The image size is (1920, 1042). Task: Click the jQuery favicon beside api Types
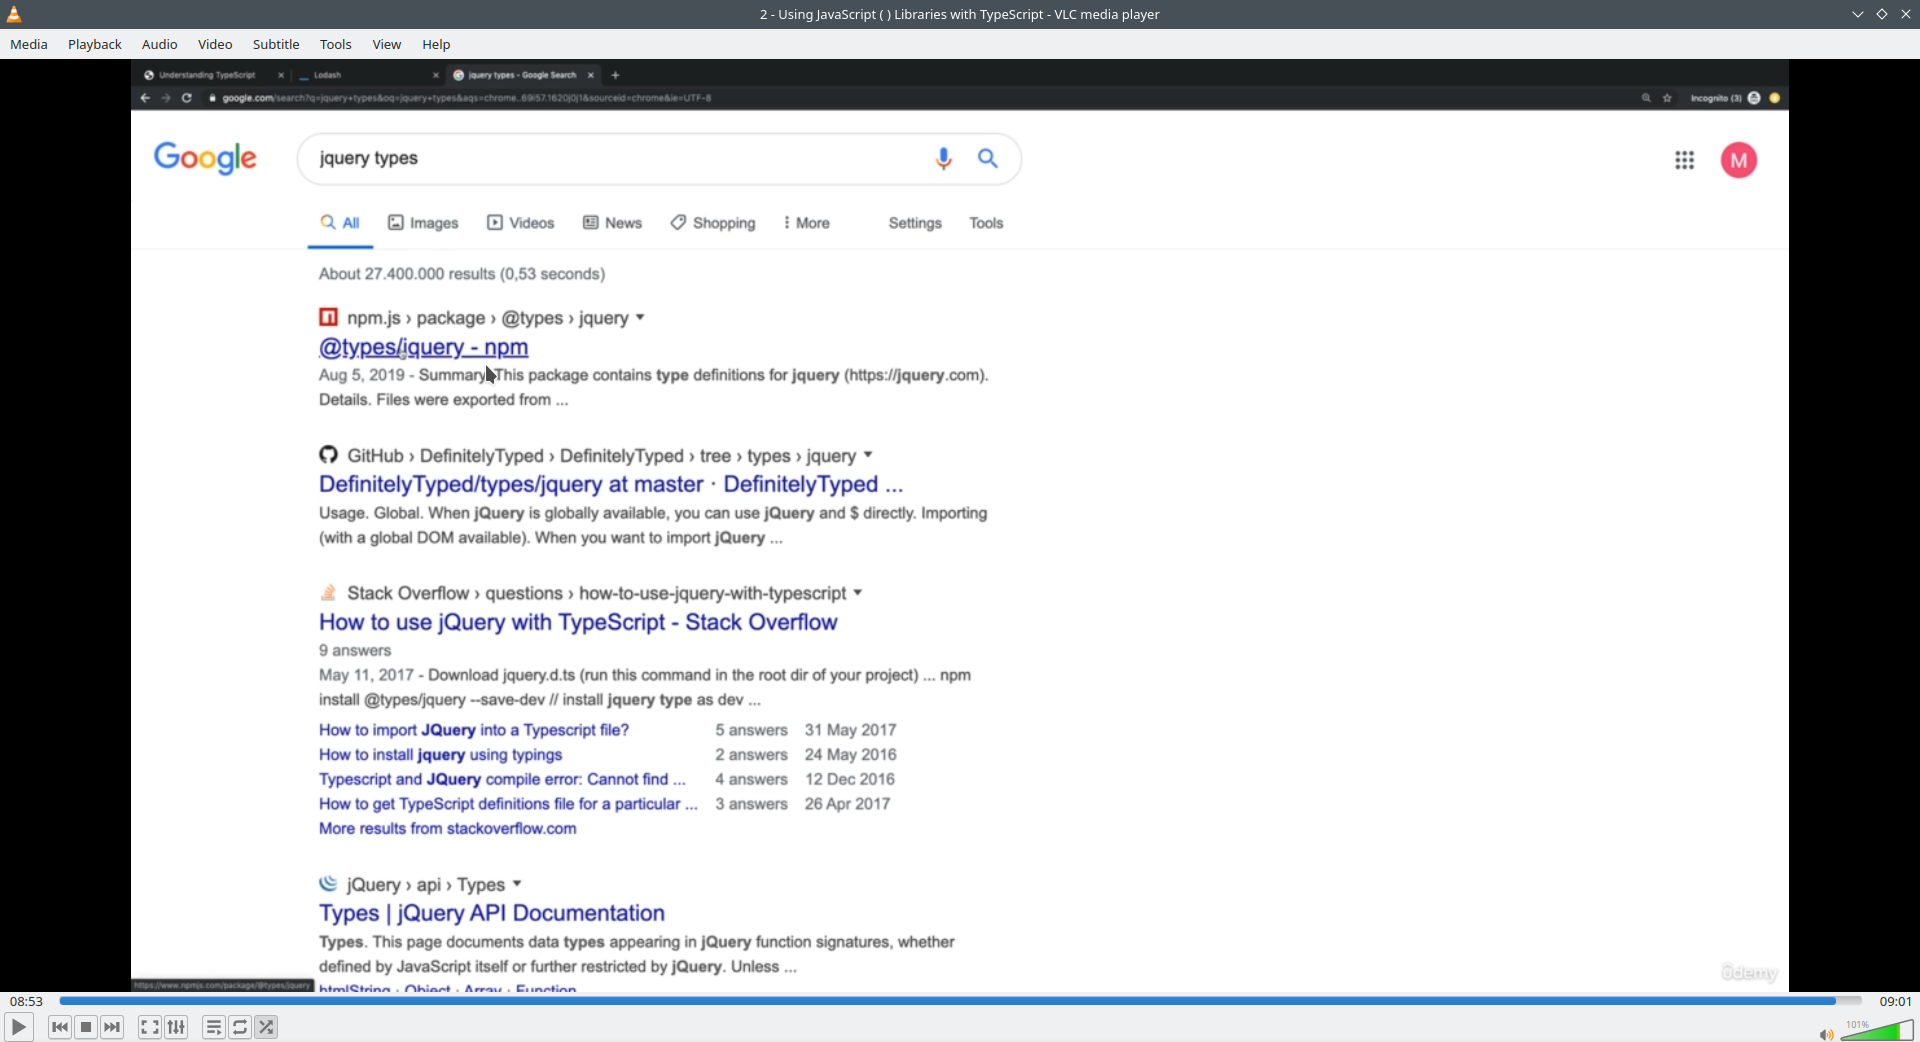328,884
